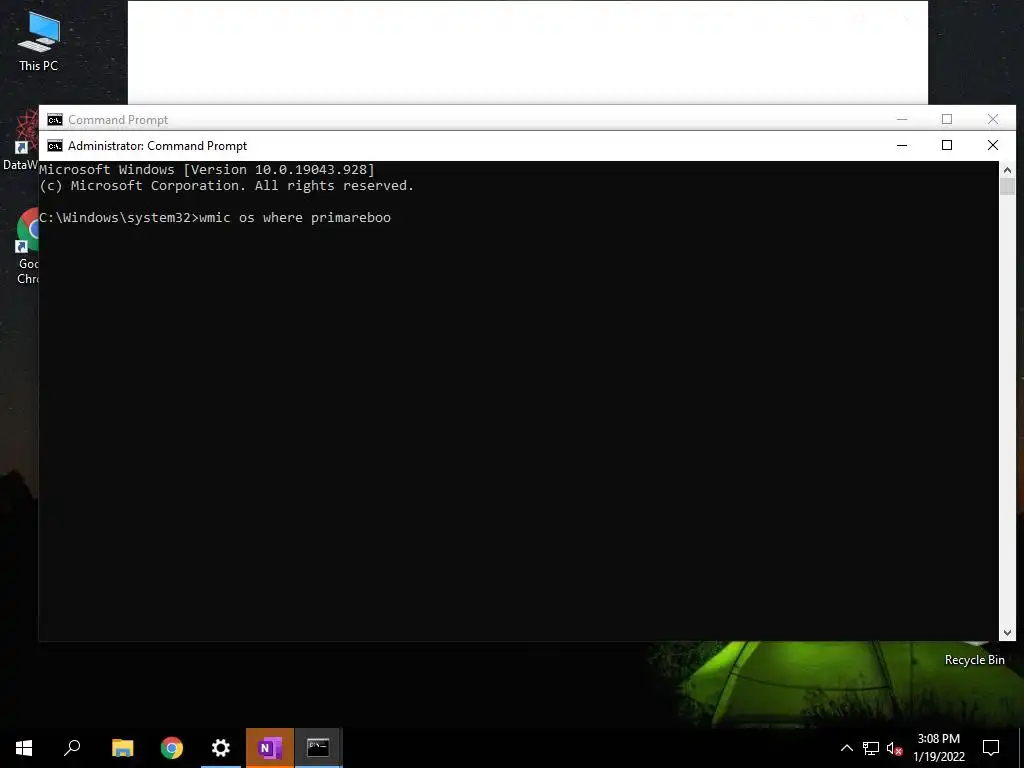Open the taskbar search magnifier
1024x768 pixels.
[x=72, y=748]
